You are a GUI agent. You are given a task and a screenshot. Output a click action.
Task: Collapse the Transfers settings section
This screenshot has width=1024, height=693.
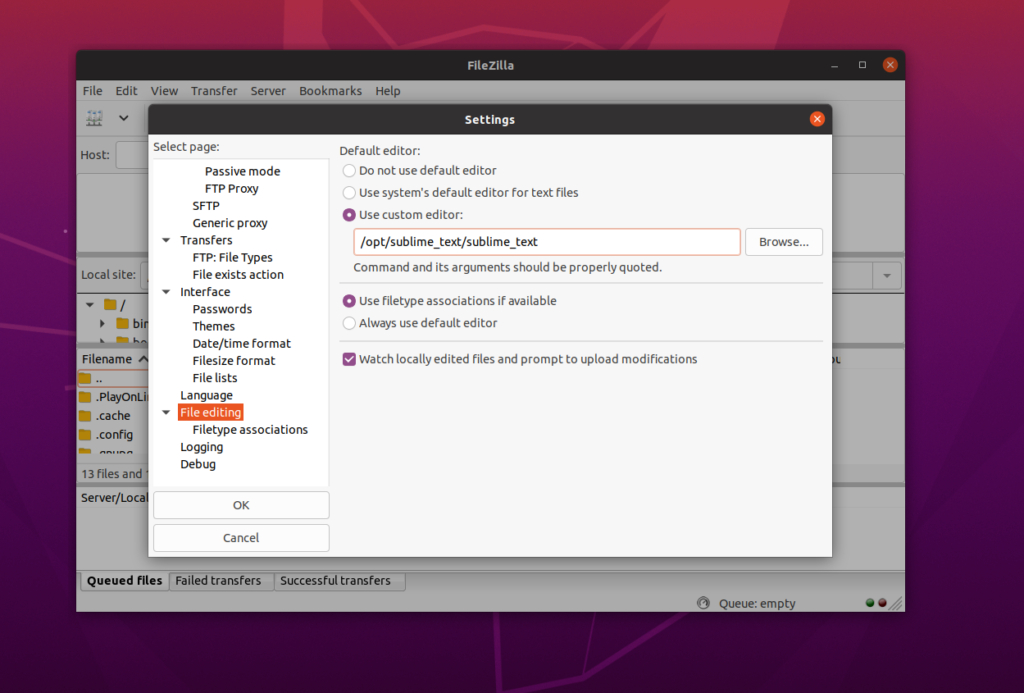tap(165, 239)
